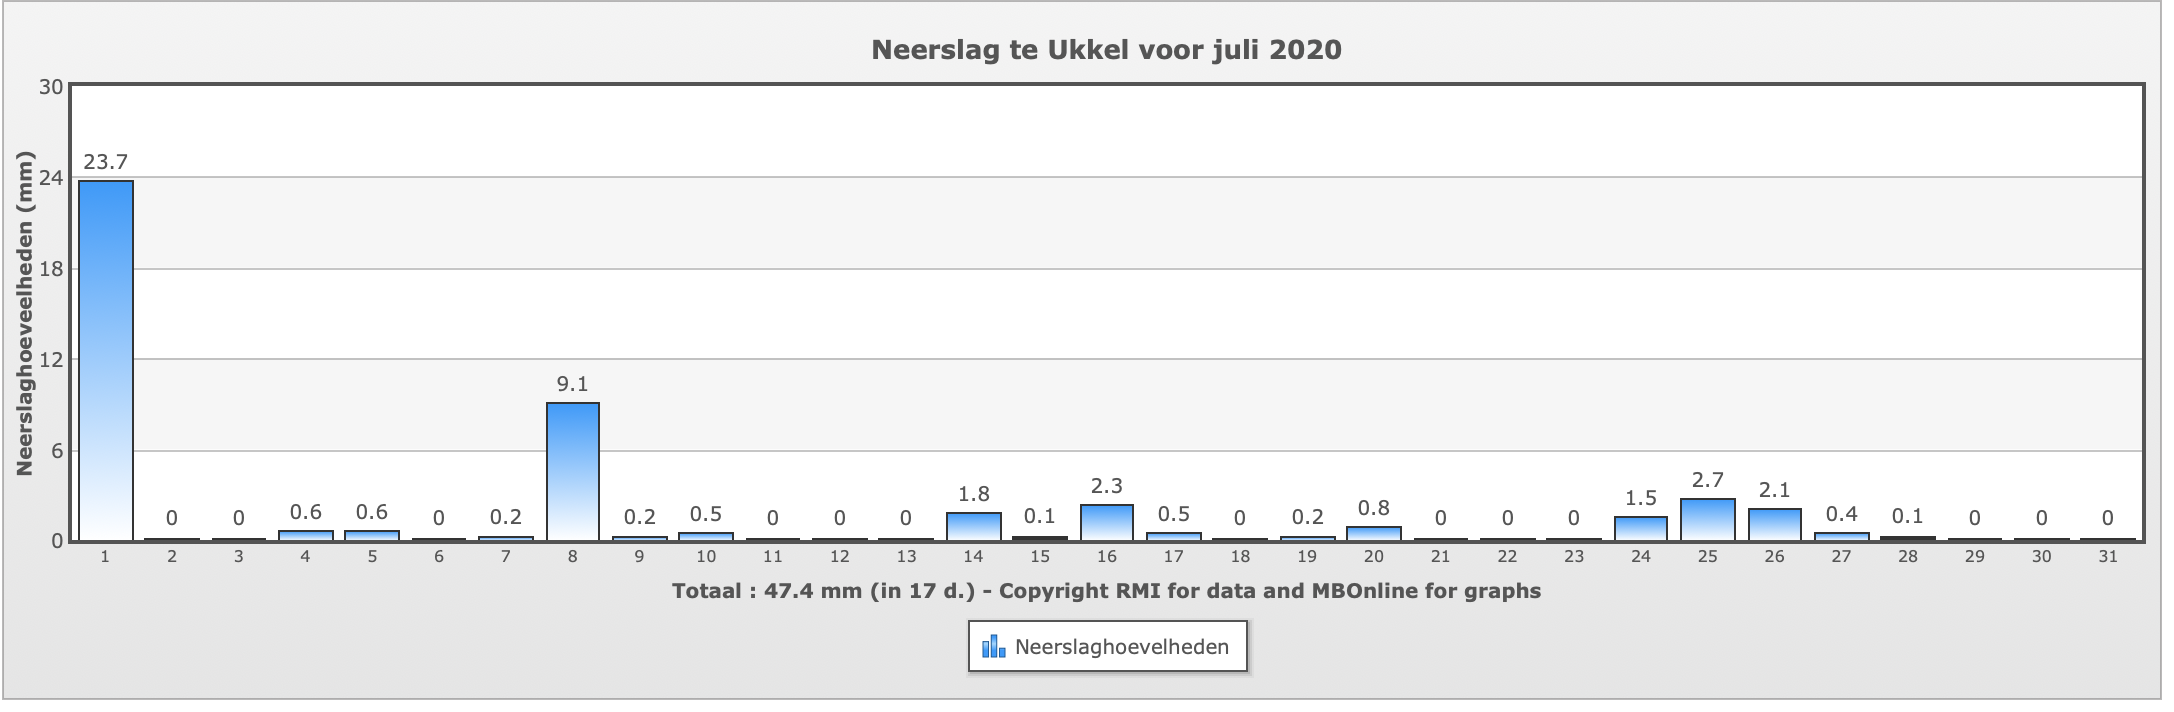Click the day 20 bar showing 0.8
The height and width of the screenshot is (712, 2174).
tap(1374, 533)
